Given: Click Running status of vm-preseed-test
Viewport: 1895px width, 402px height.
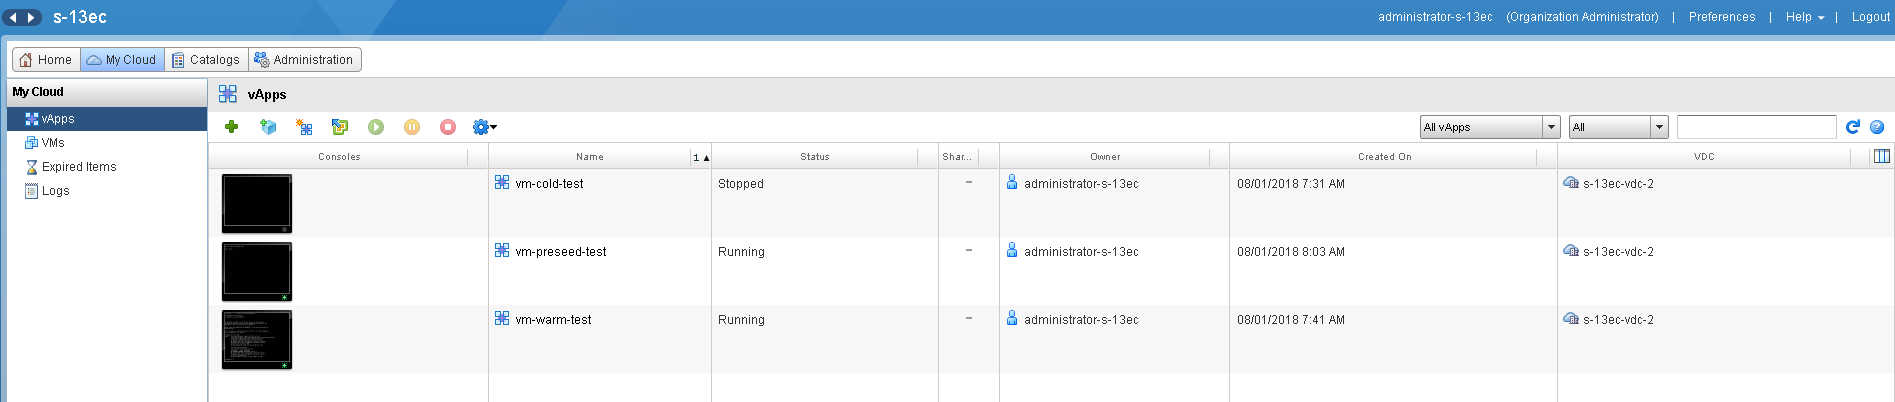Looking at the screenshot, I should (x=741, y=252).
